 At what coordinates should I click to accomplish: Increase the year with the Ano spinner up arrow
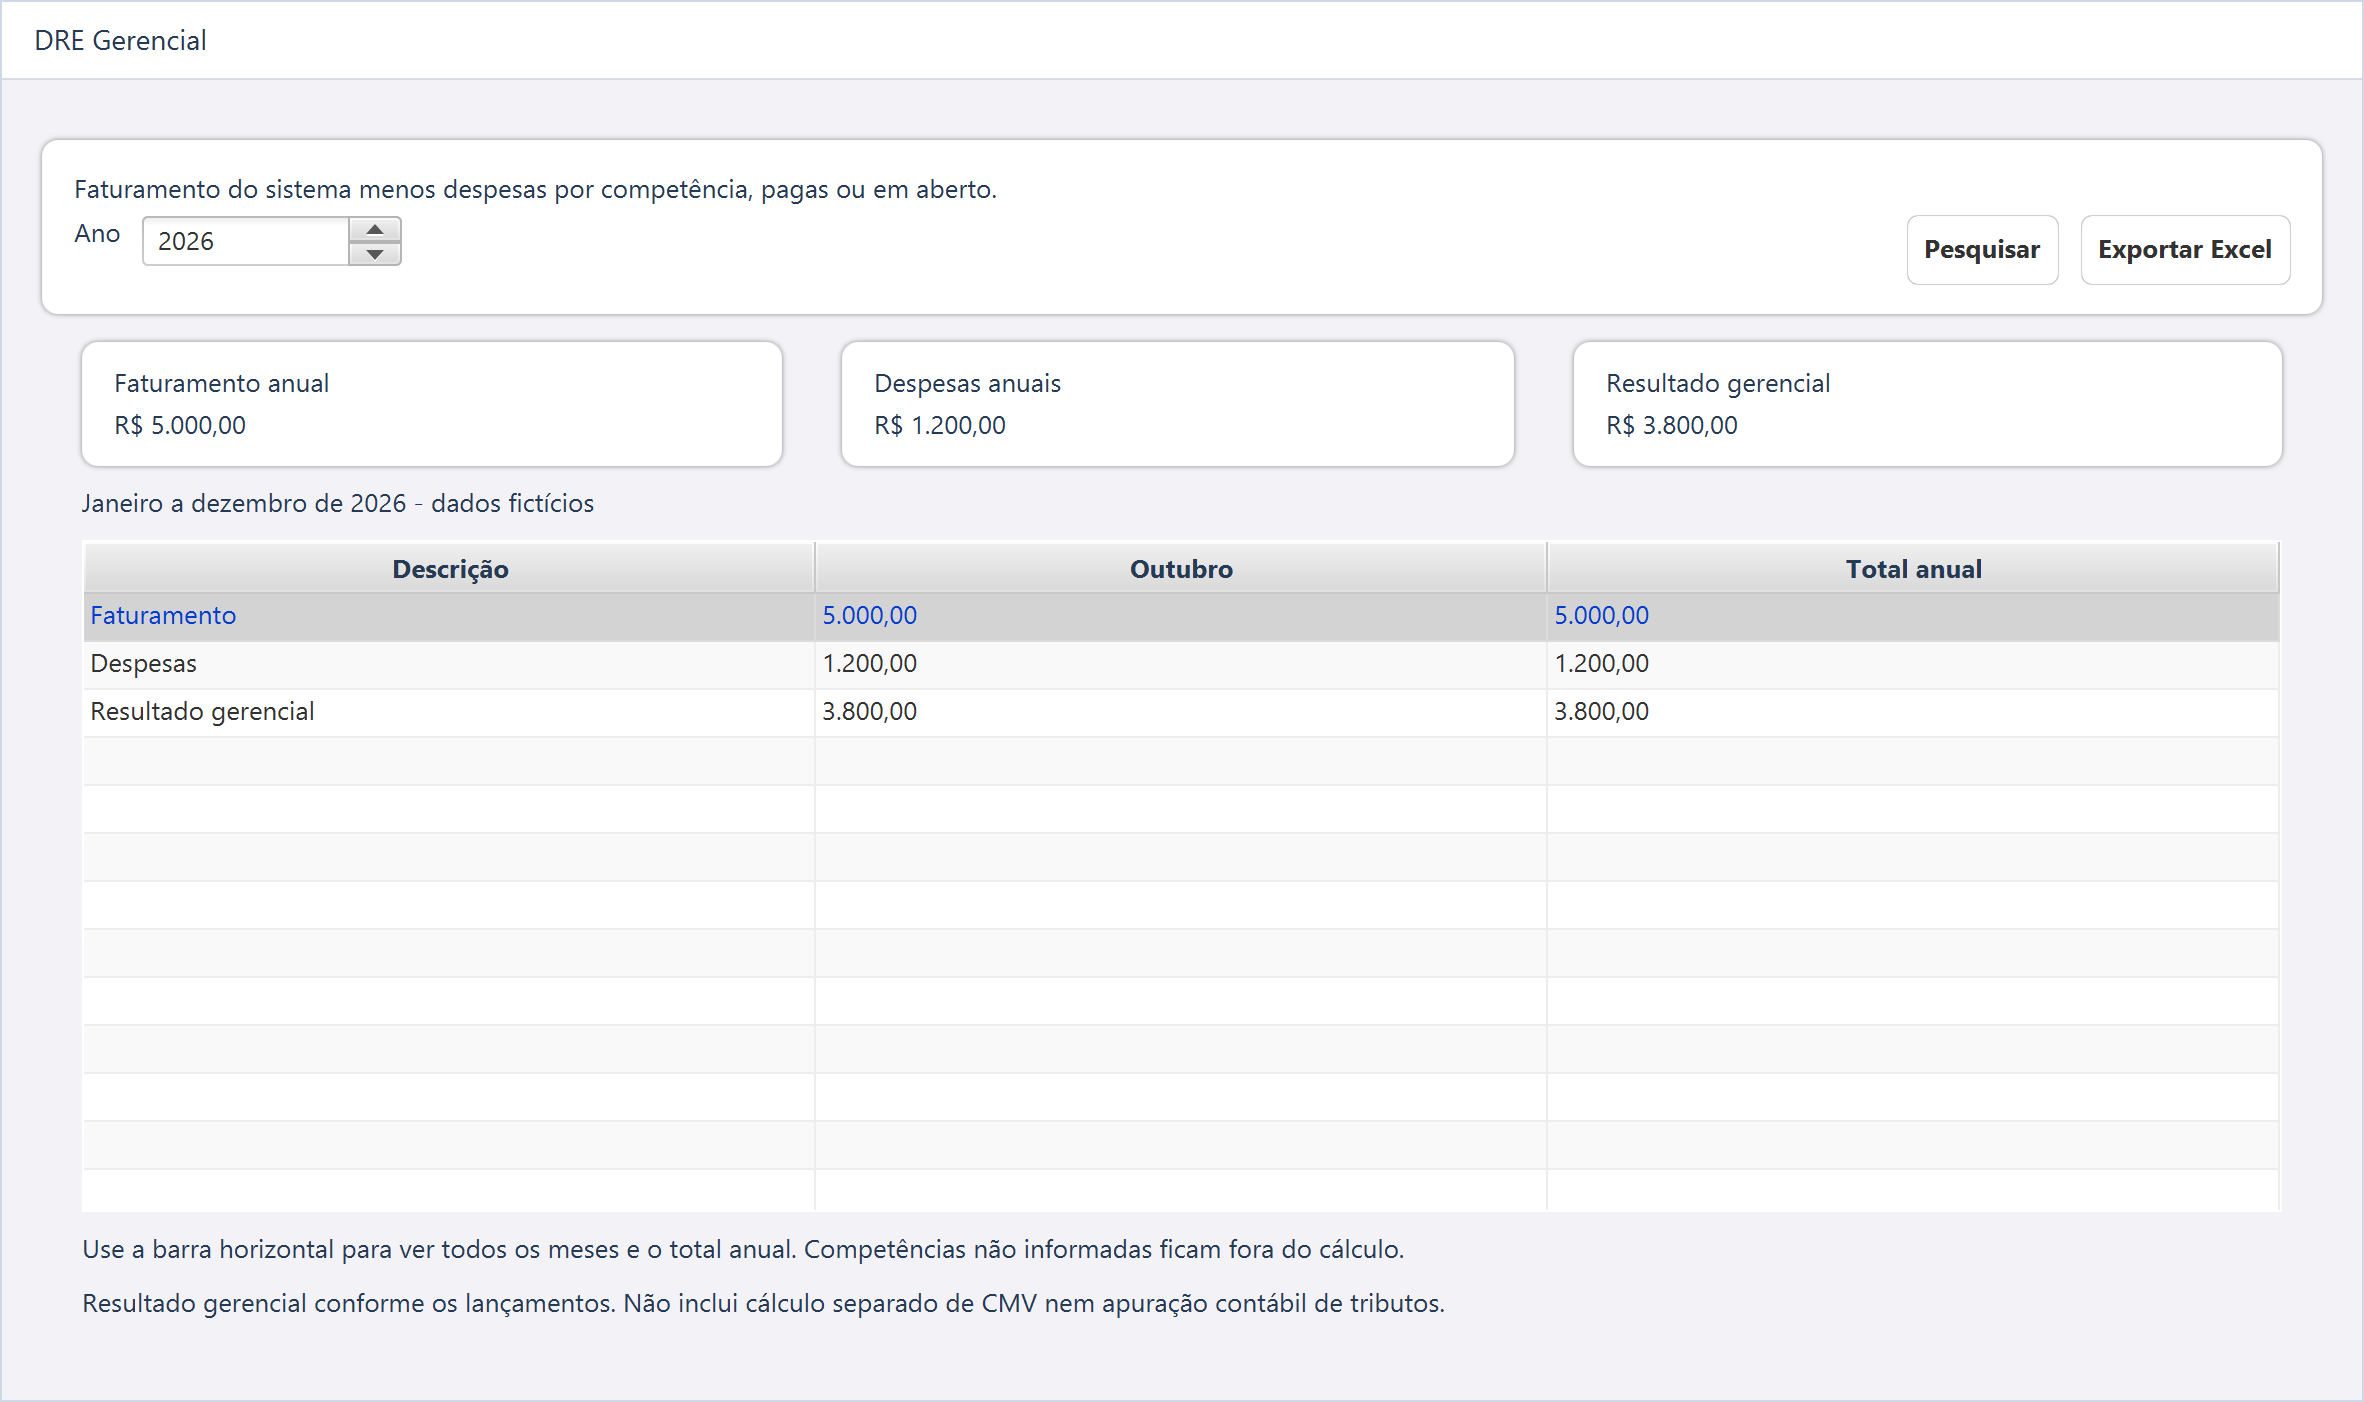375,230
